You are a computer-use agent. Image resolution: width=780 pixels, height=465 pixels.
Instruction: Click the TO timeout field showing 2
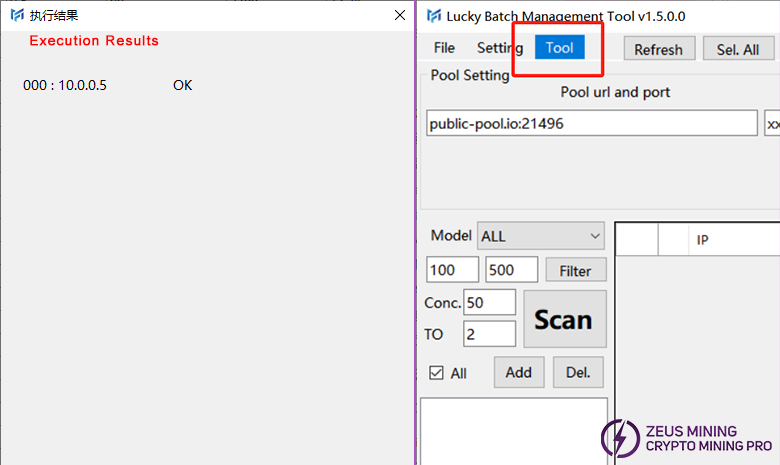(489, 334)
